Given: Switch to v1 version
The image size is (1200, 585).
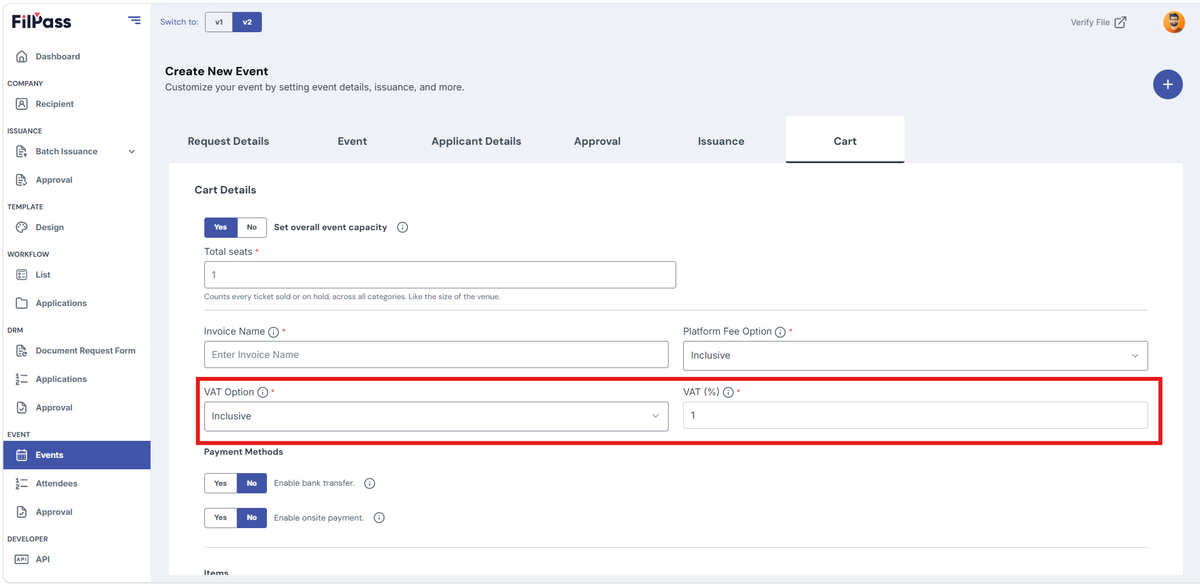Looking at the screenshot, I should coord(219,22).
